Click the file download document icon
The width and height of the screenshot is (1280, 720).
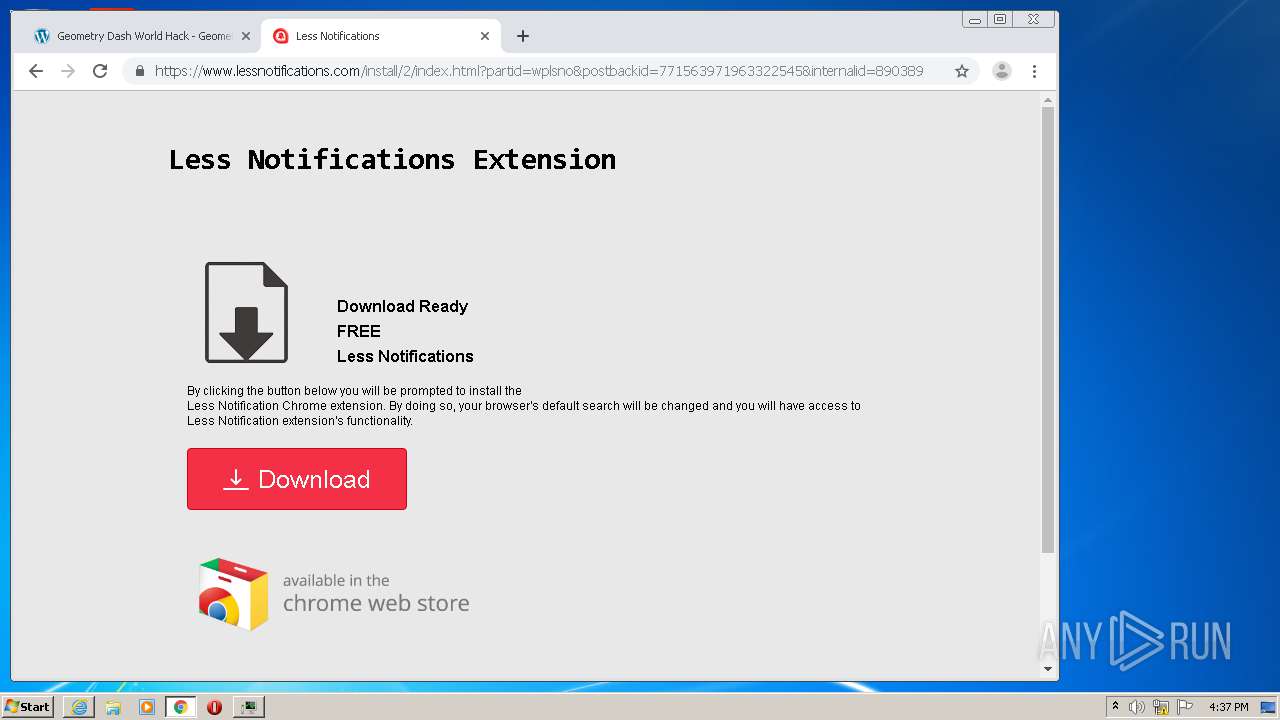click(x=246, y=312)
